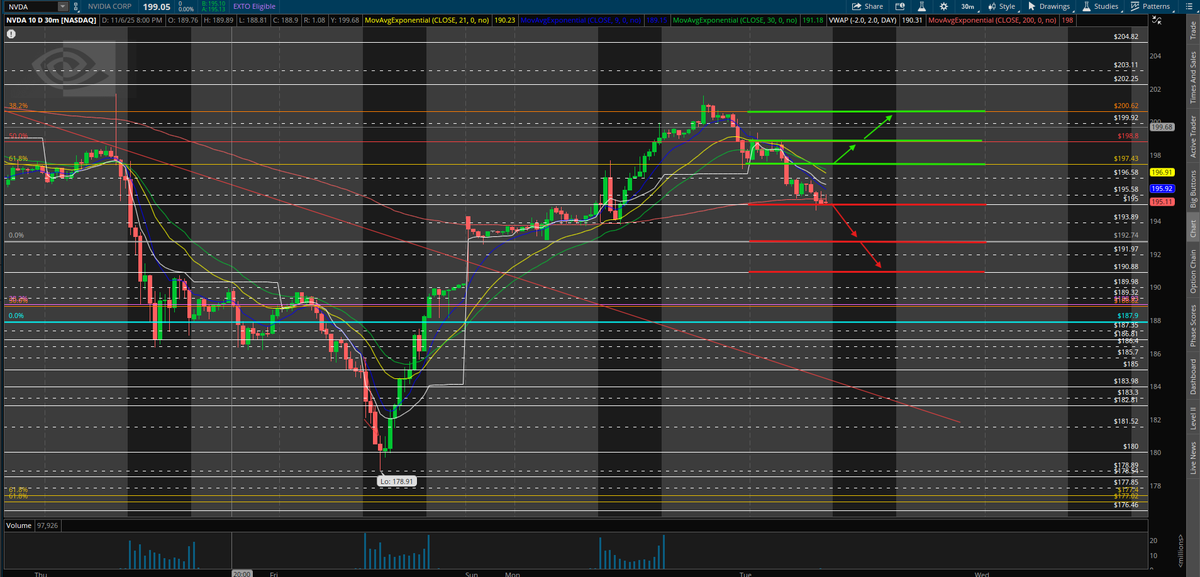Click the yellow MovAvgExponential (CLOSE, 21) label
Image resolution: width=1200 pixels, height=577 pixels.
click(429, 20)
